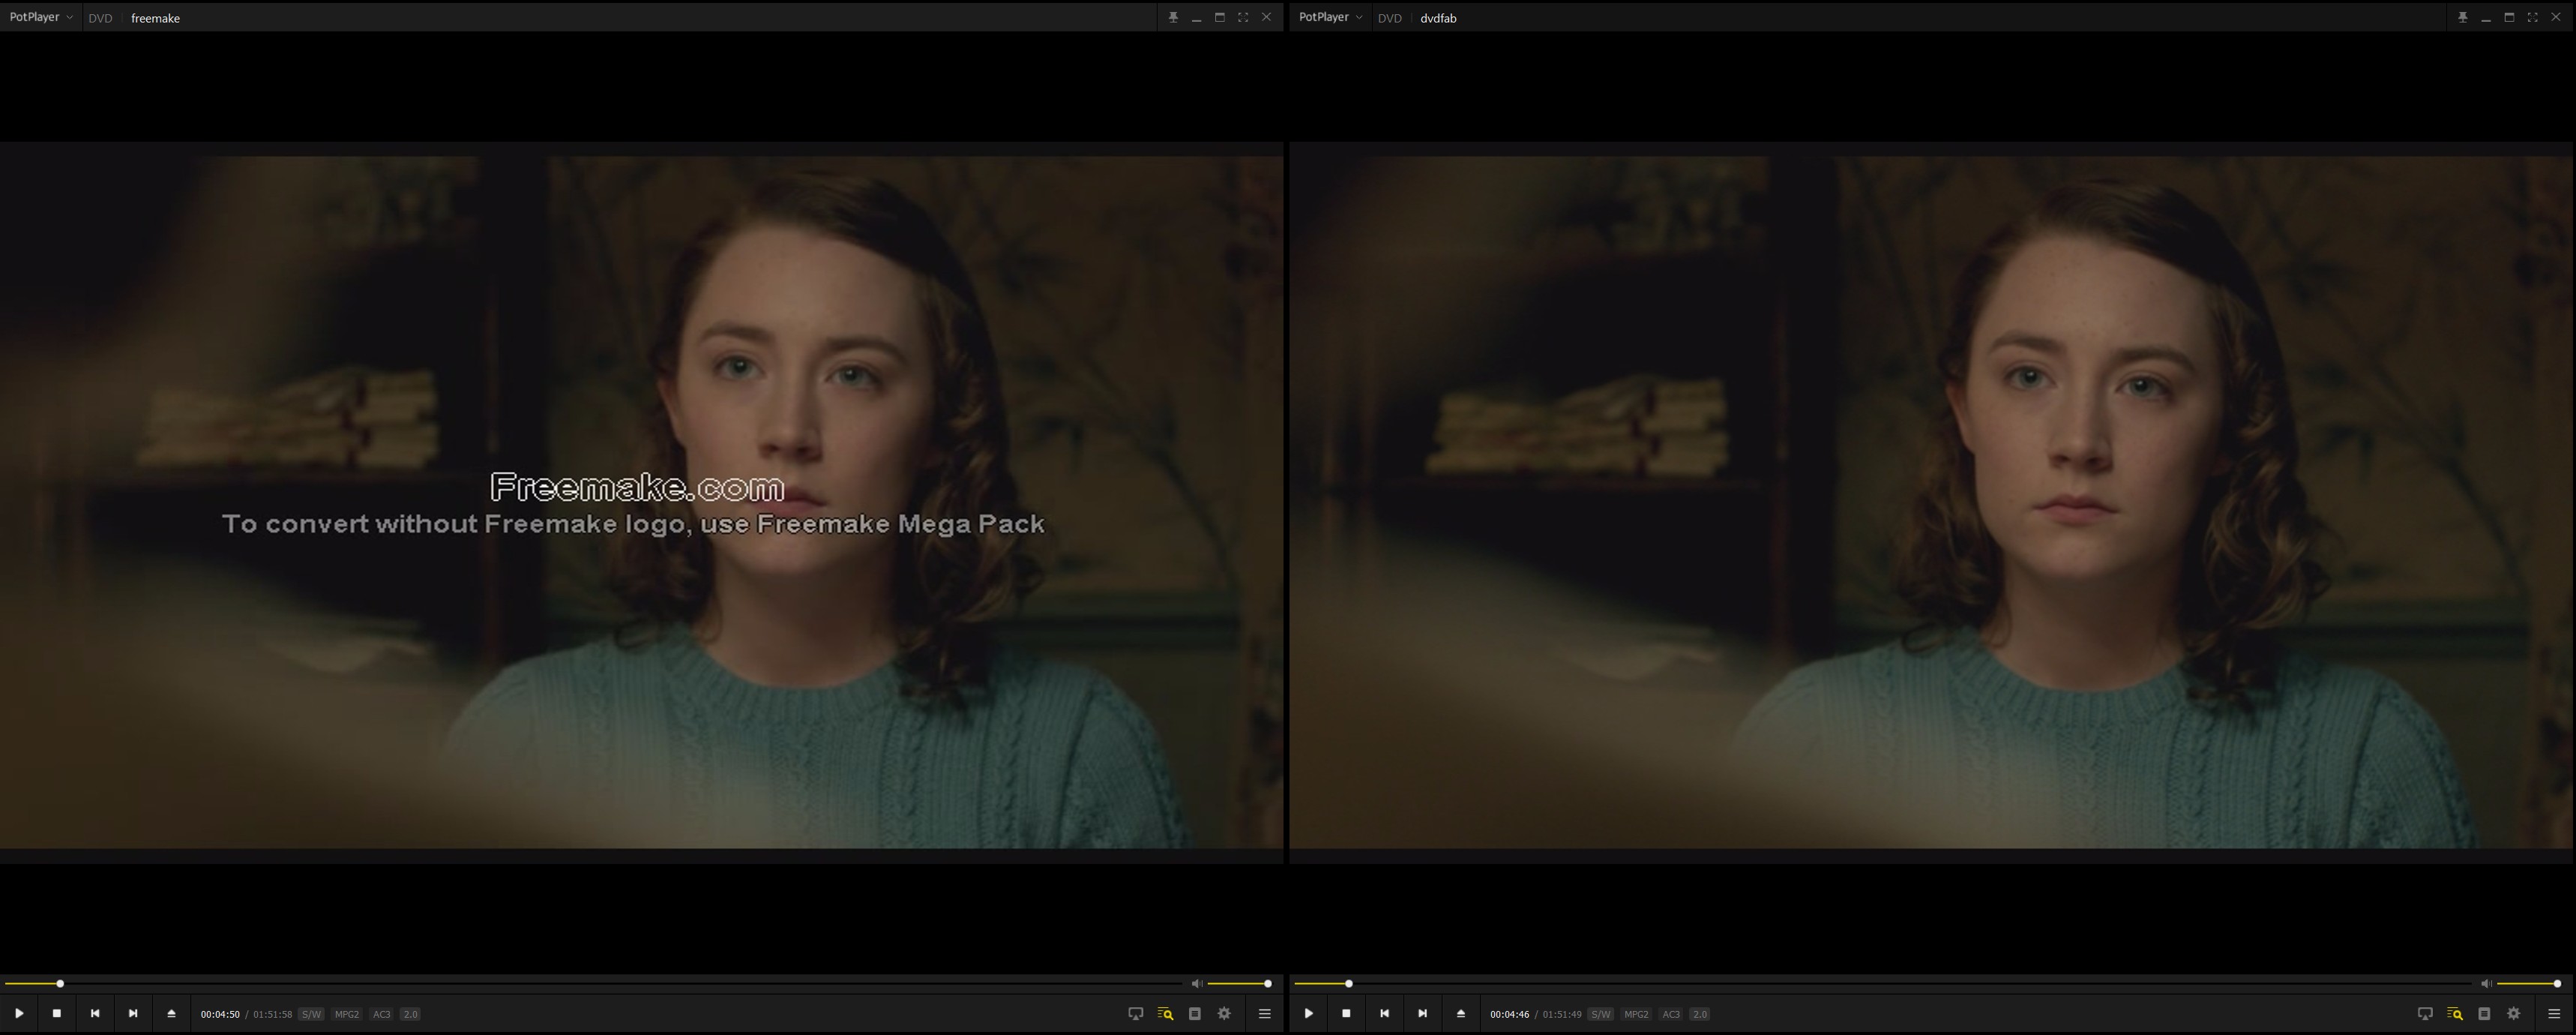Enter fullscreen in the freemake window
The width and height of the screenshot is (2576, 1035).
(1243, 17)
